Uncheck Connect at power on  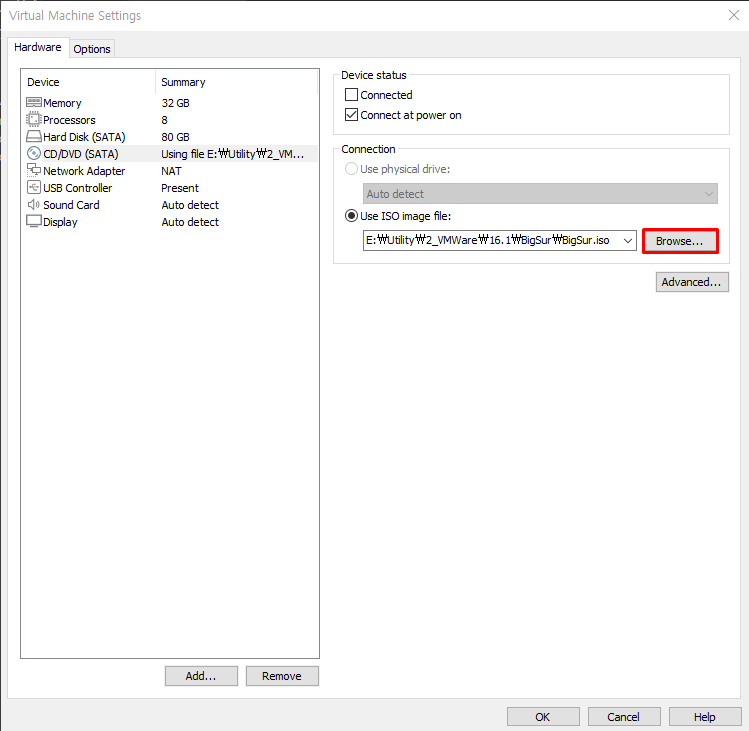(351, 115)
